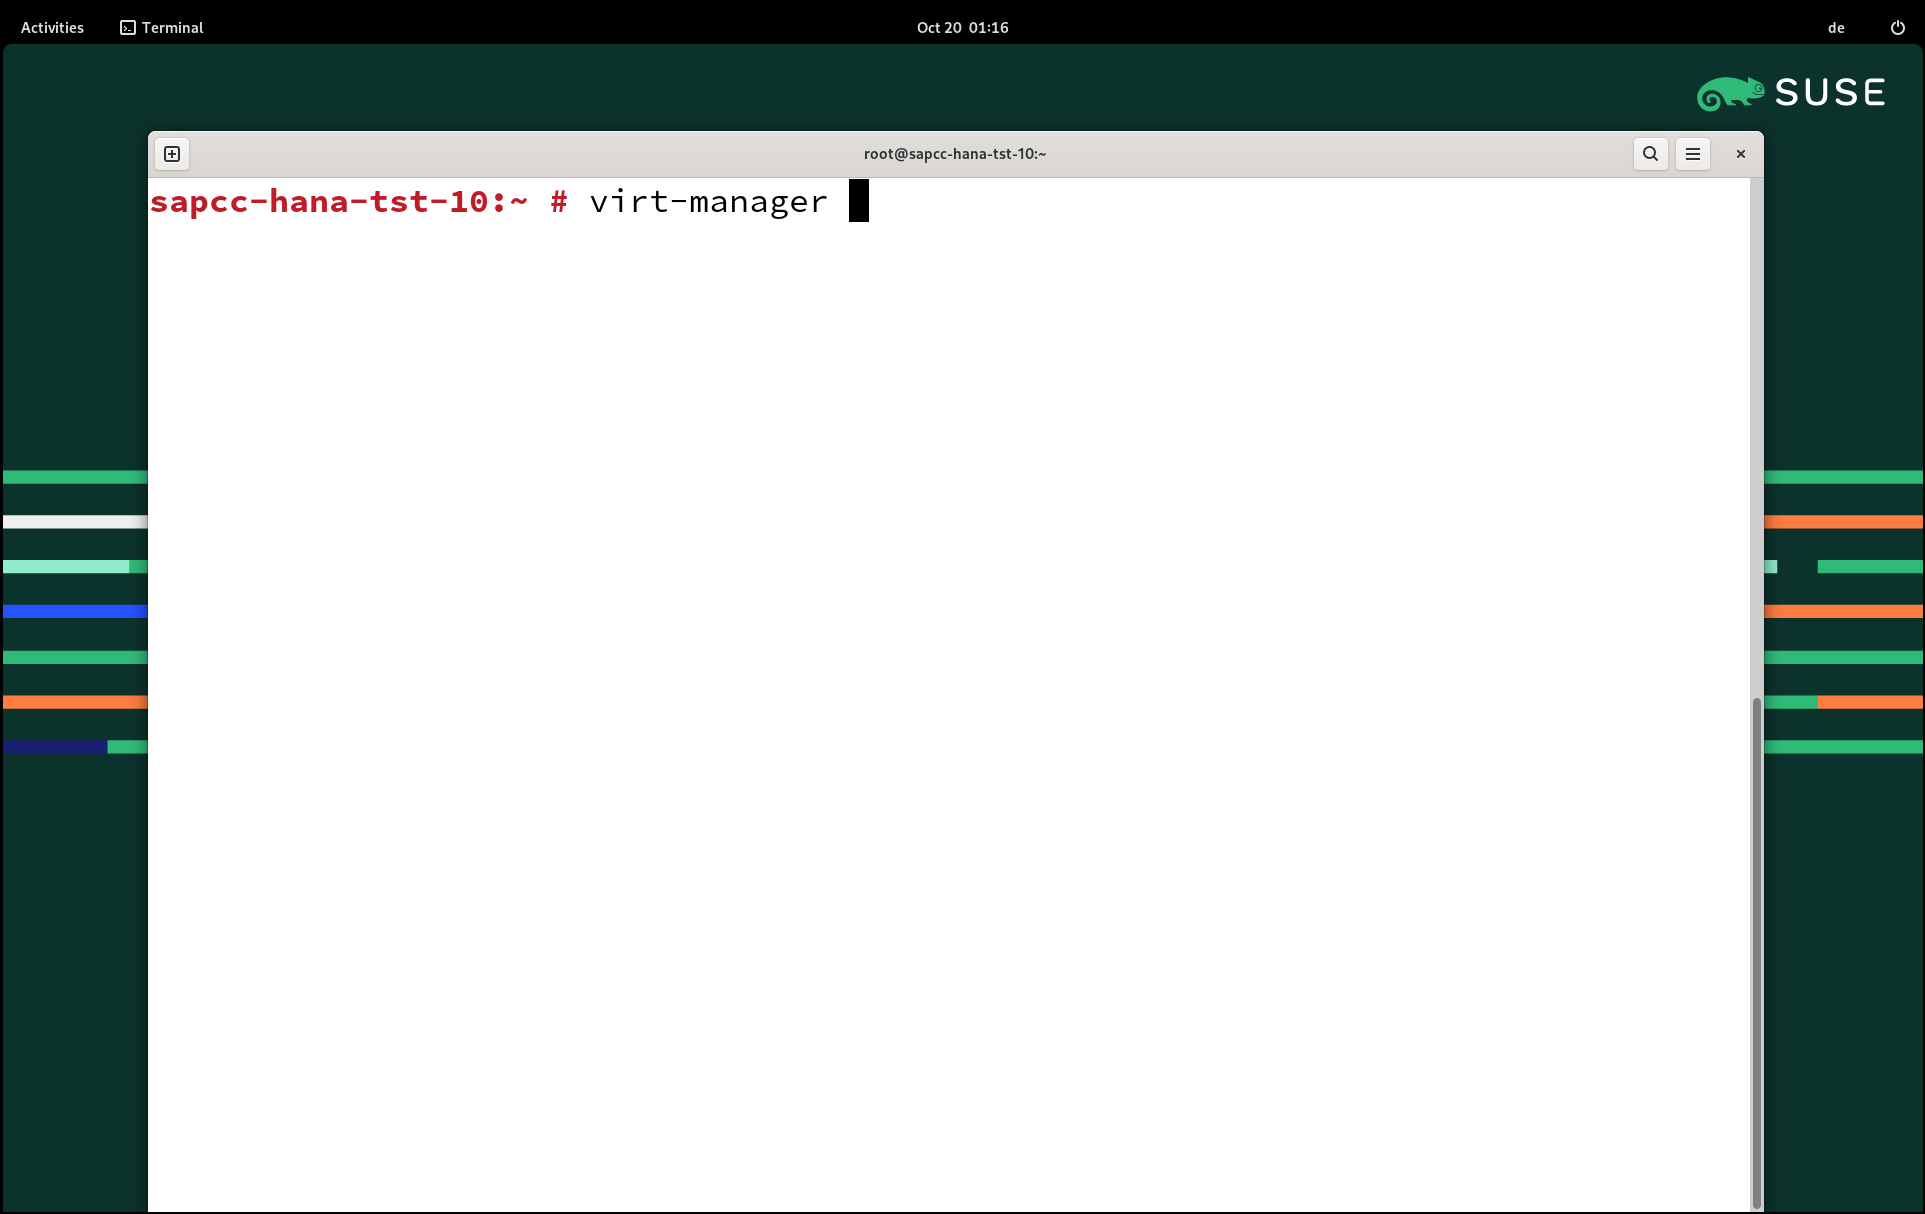Activate the terminal search magnifier
The image size is (1925, 1214).
coord(1649,154)
